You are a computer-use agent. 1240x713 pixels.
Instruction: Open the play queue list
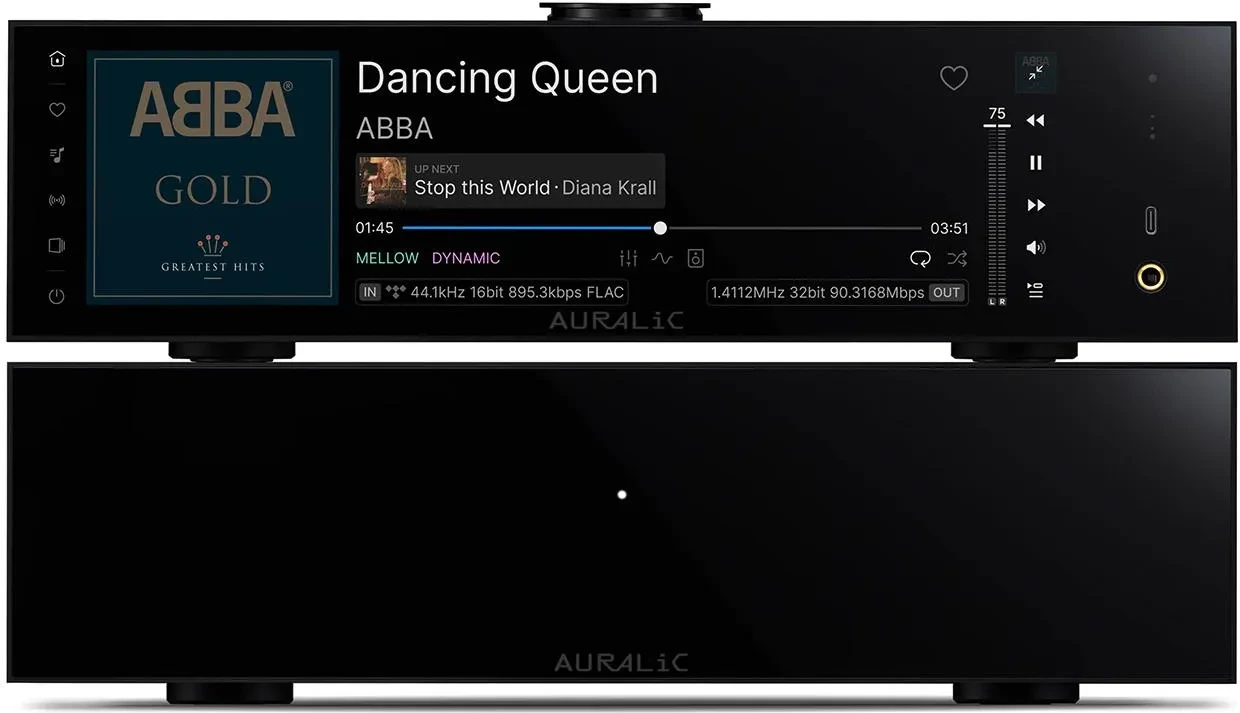(x=1035, y=290)
